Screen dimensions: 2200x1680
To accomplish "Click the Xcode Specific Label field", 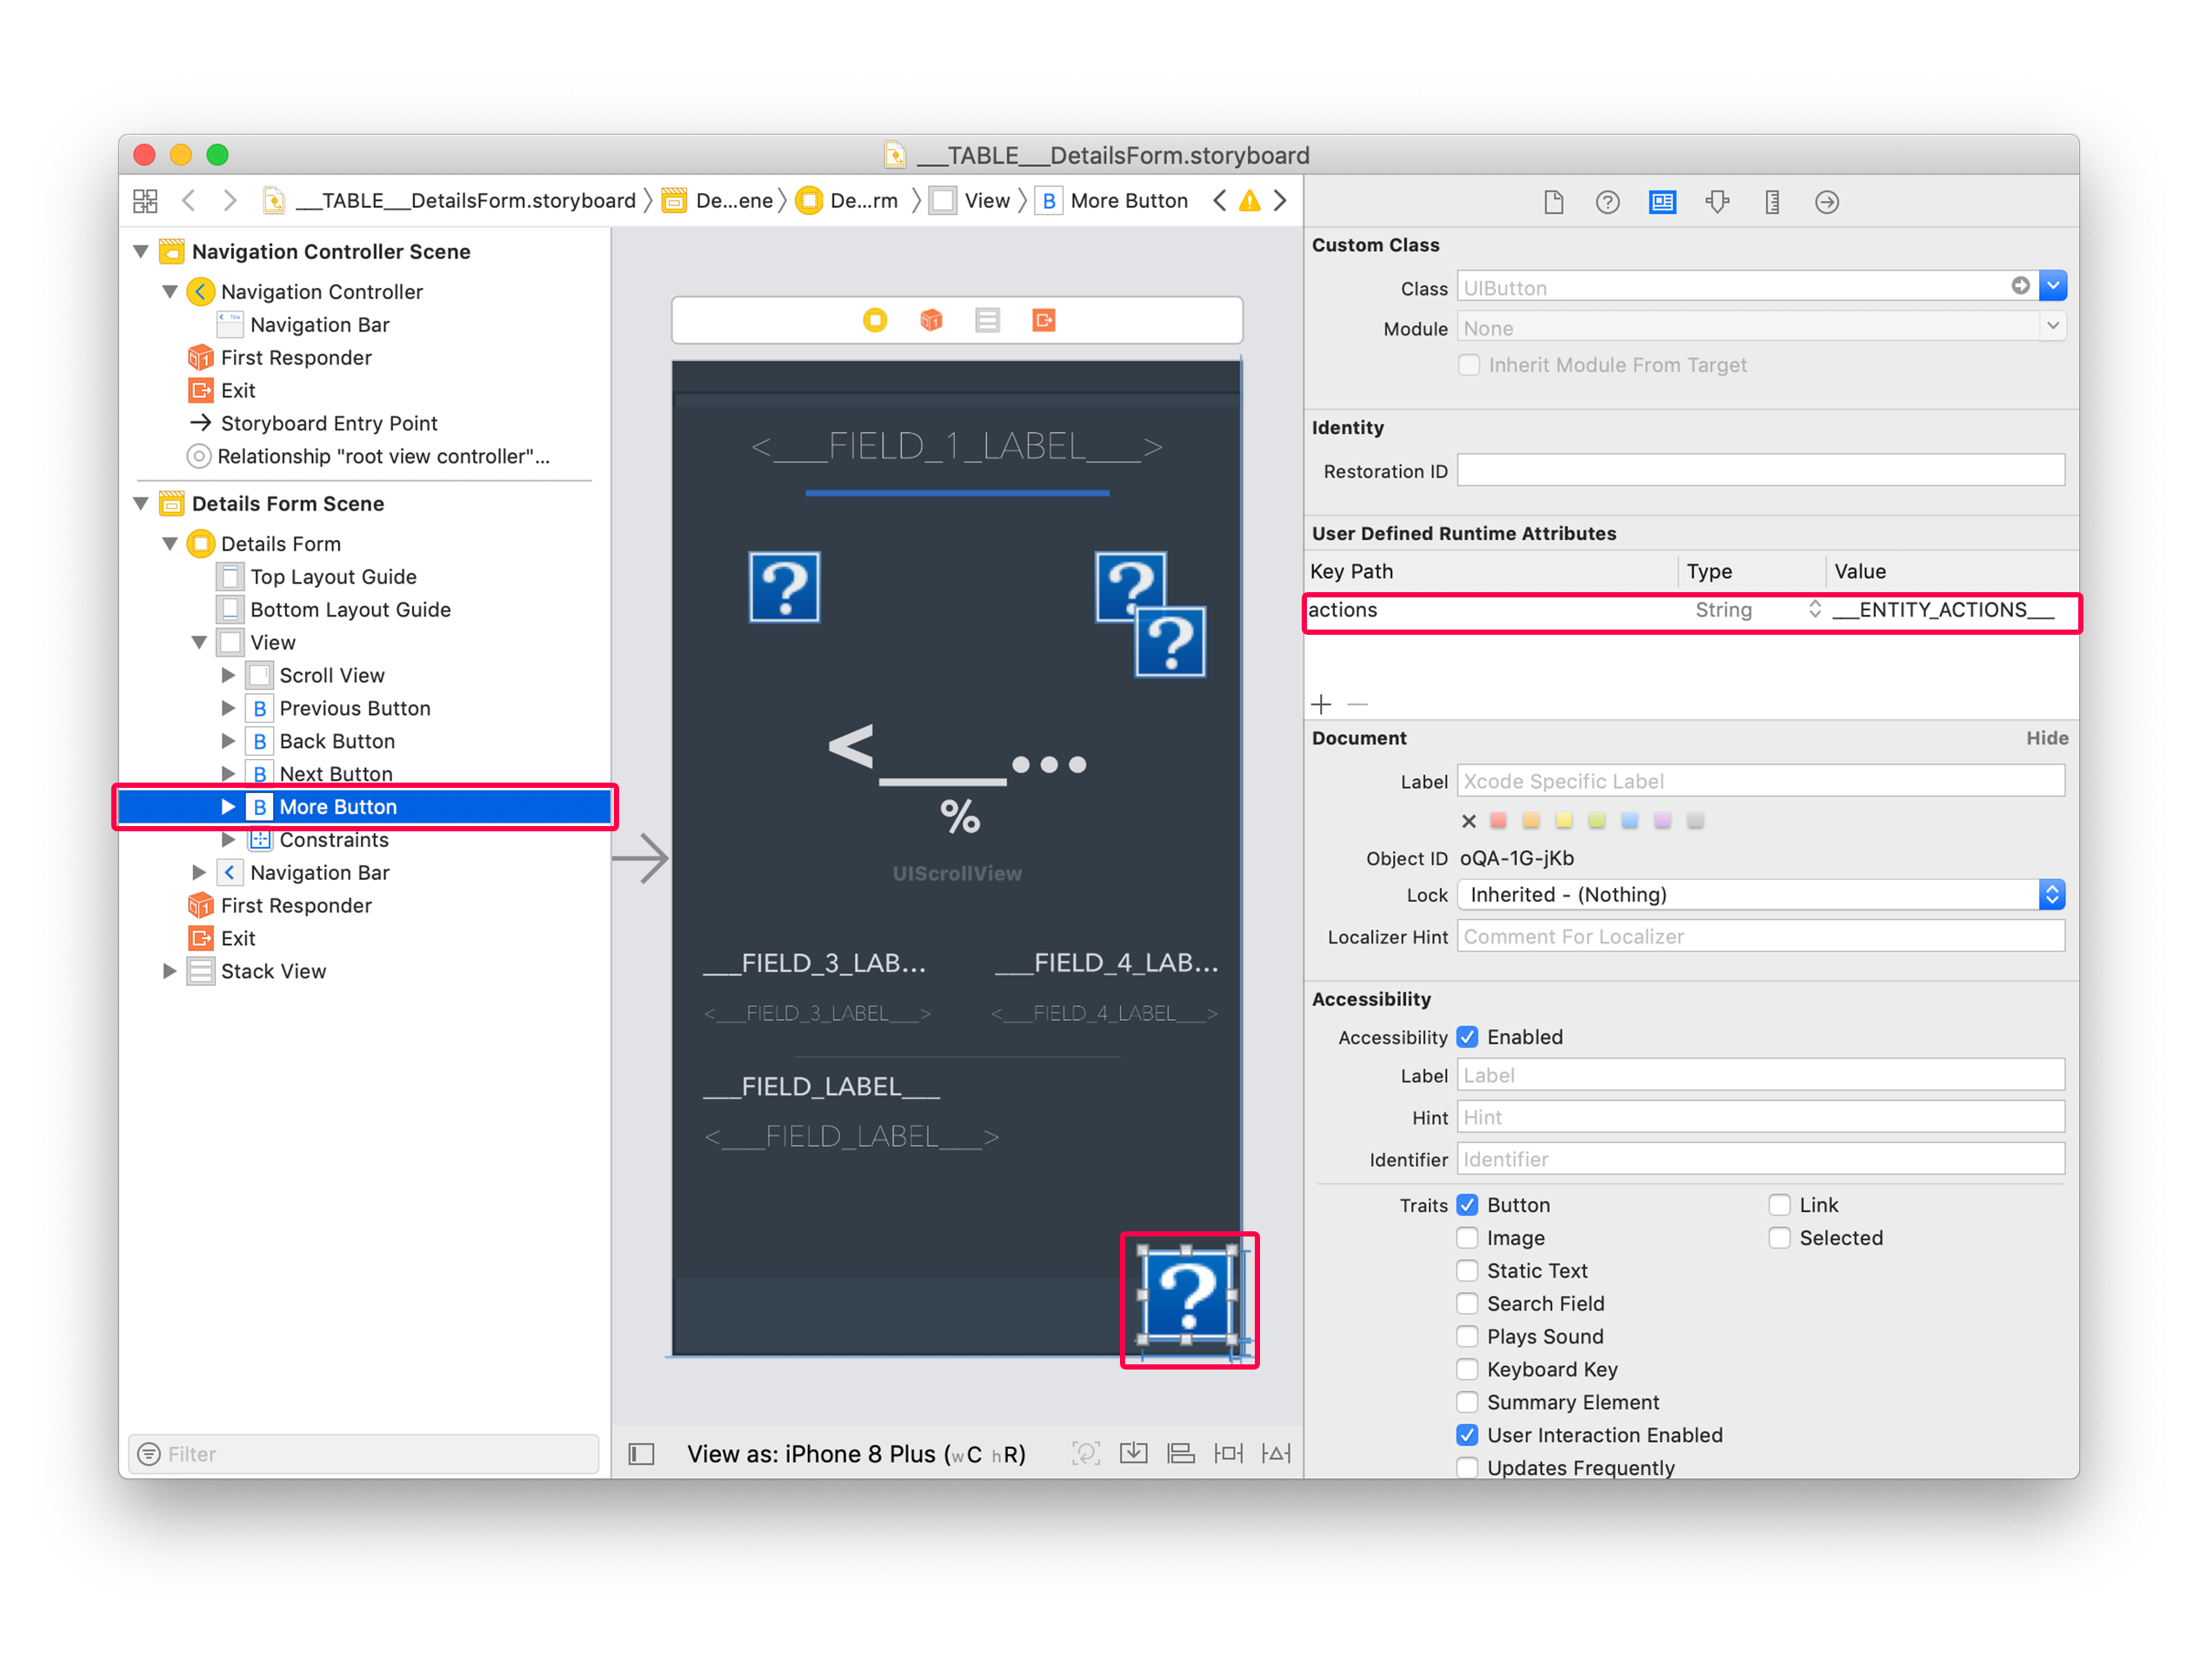I will pos(1761,781).
